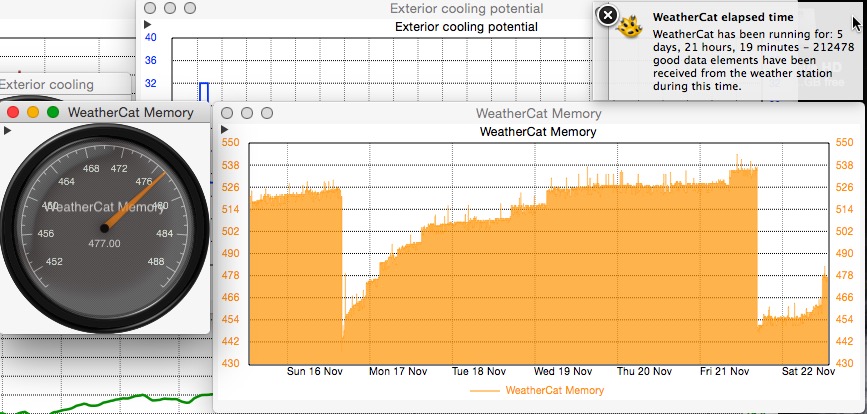Click the 'Thu 20 Nov' axis label

(645, 371)
